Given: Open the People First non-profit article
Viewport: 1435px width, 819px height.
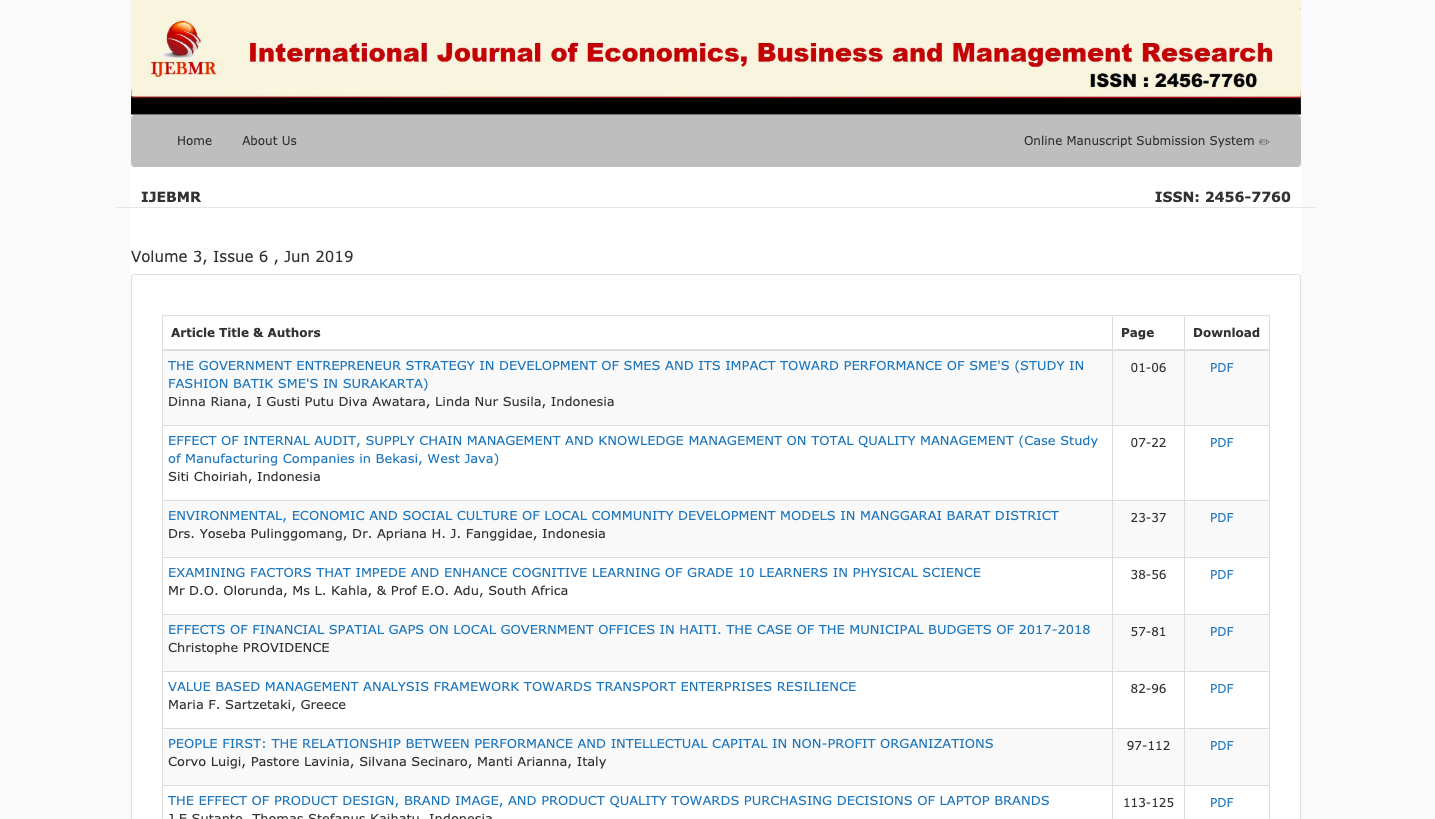Looking at the screenshot, I should click(x=580, y=744).
